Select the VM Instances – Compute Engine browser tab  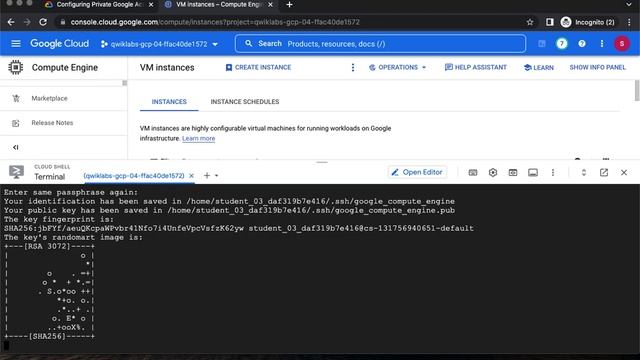point(219,4)
